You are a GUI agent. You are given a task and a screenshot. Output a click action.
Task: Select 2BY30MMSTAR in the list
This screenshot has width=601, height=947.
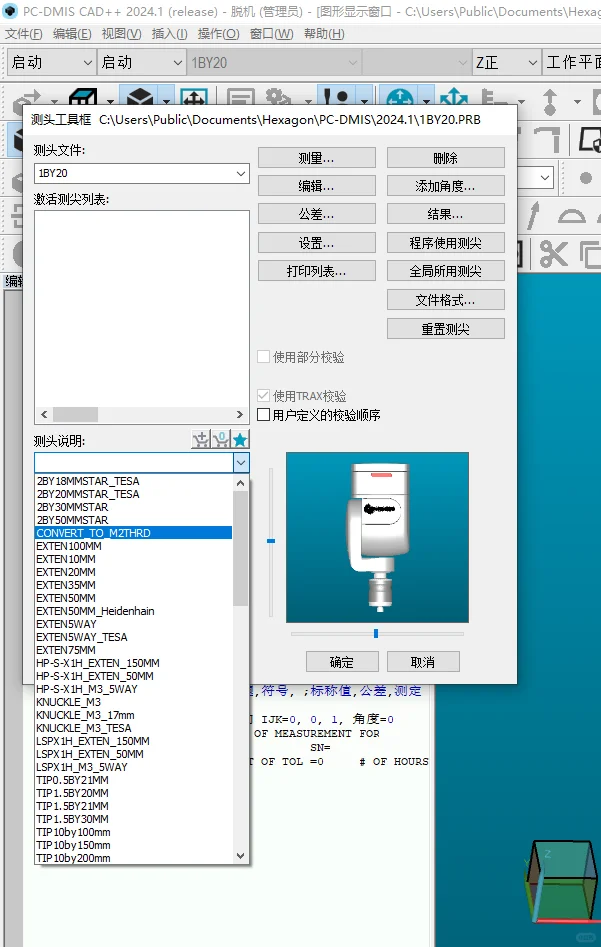tap(133, 507)
